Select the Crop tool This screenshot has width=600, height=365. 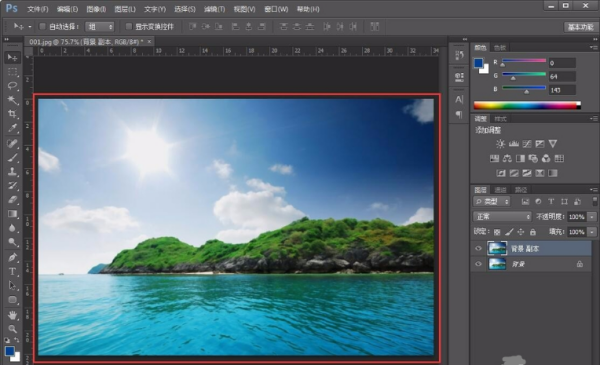pyautogui.click(x=12, y=114)
